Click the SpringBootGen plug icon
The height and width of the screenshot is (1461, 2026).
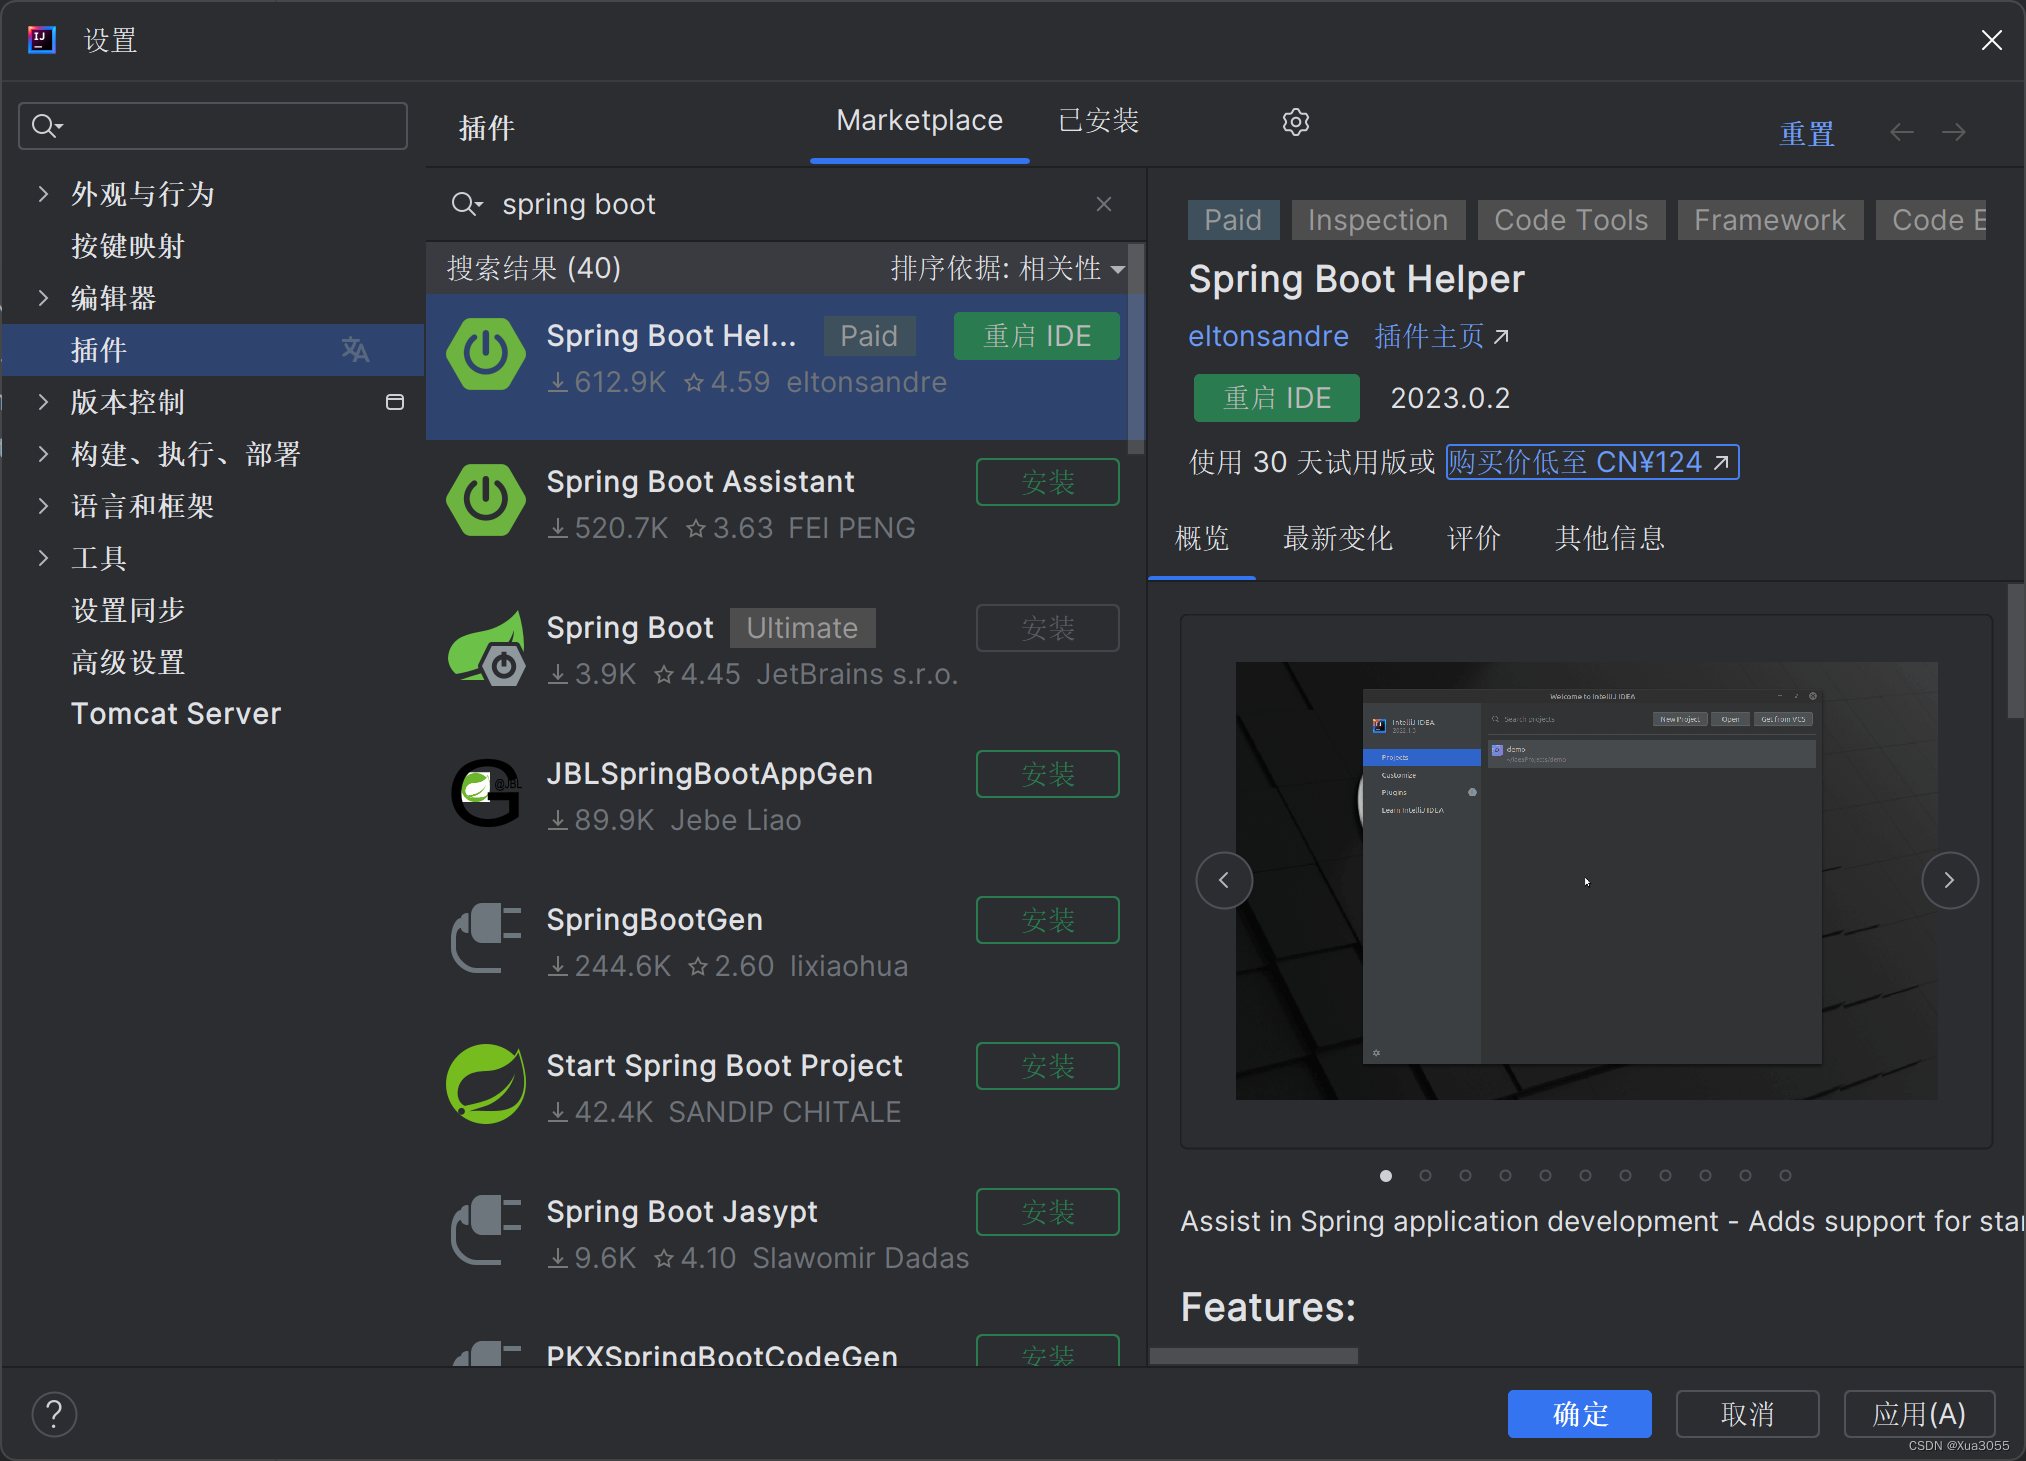coord(486,938)
